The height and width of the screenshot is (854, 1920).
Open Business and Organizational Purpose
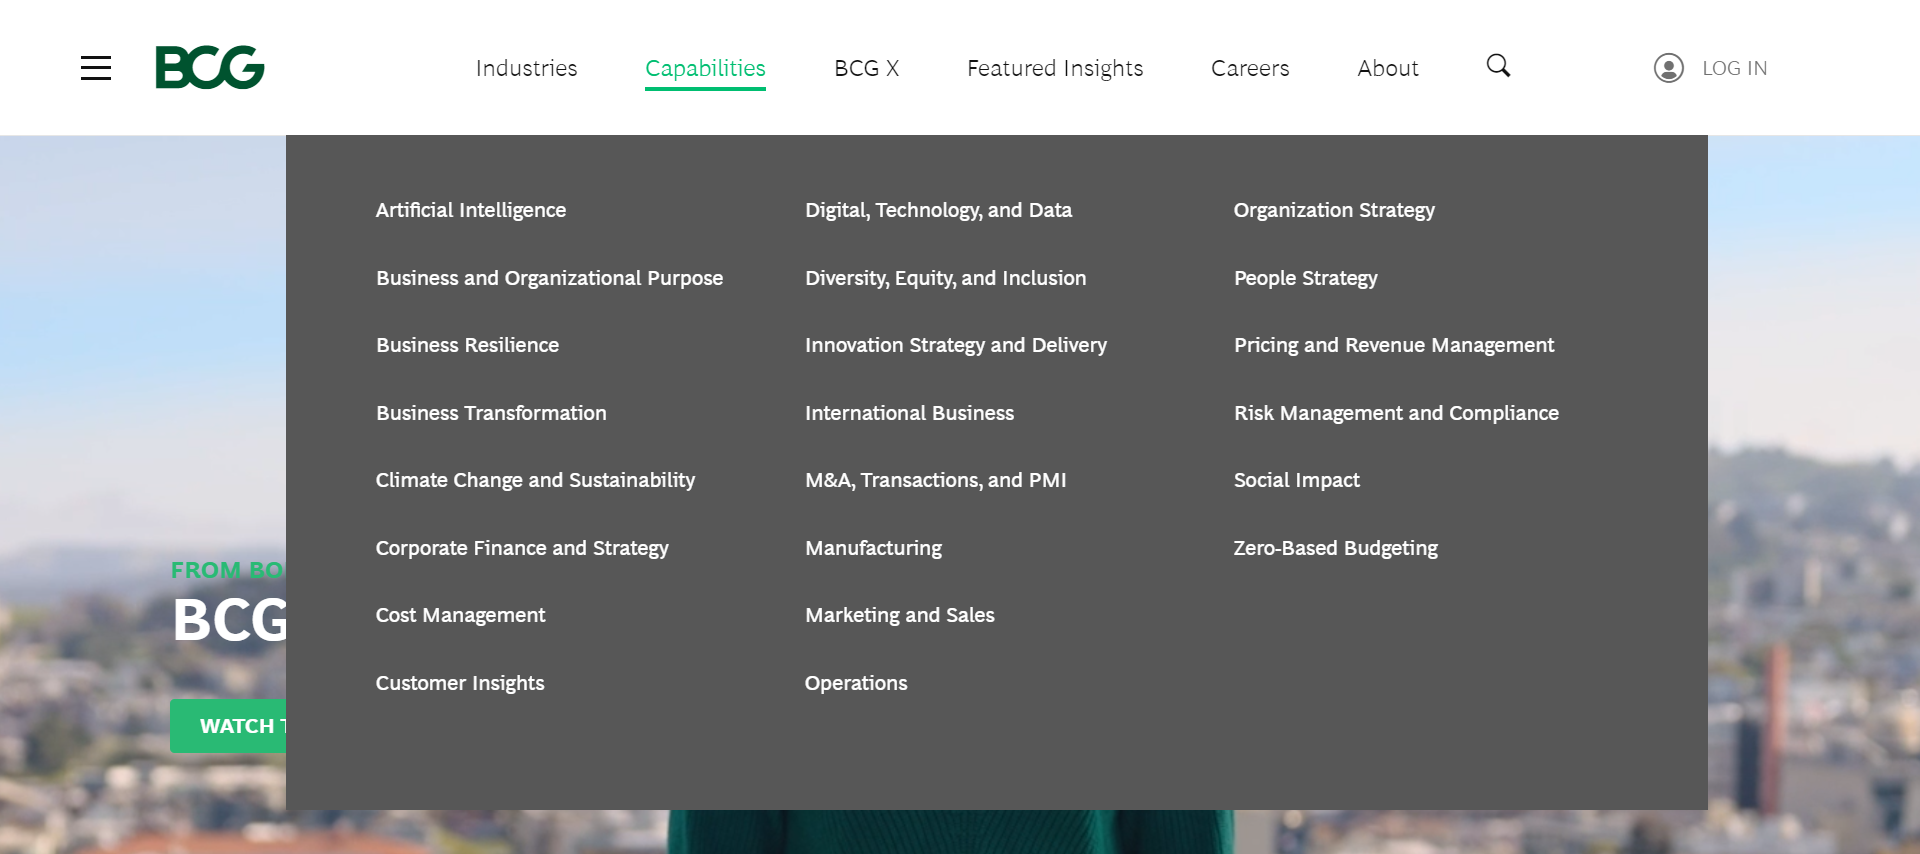[x=549, y=278]
